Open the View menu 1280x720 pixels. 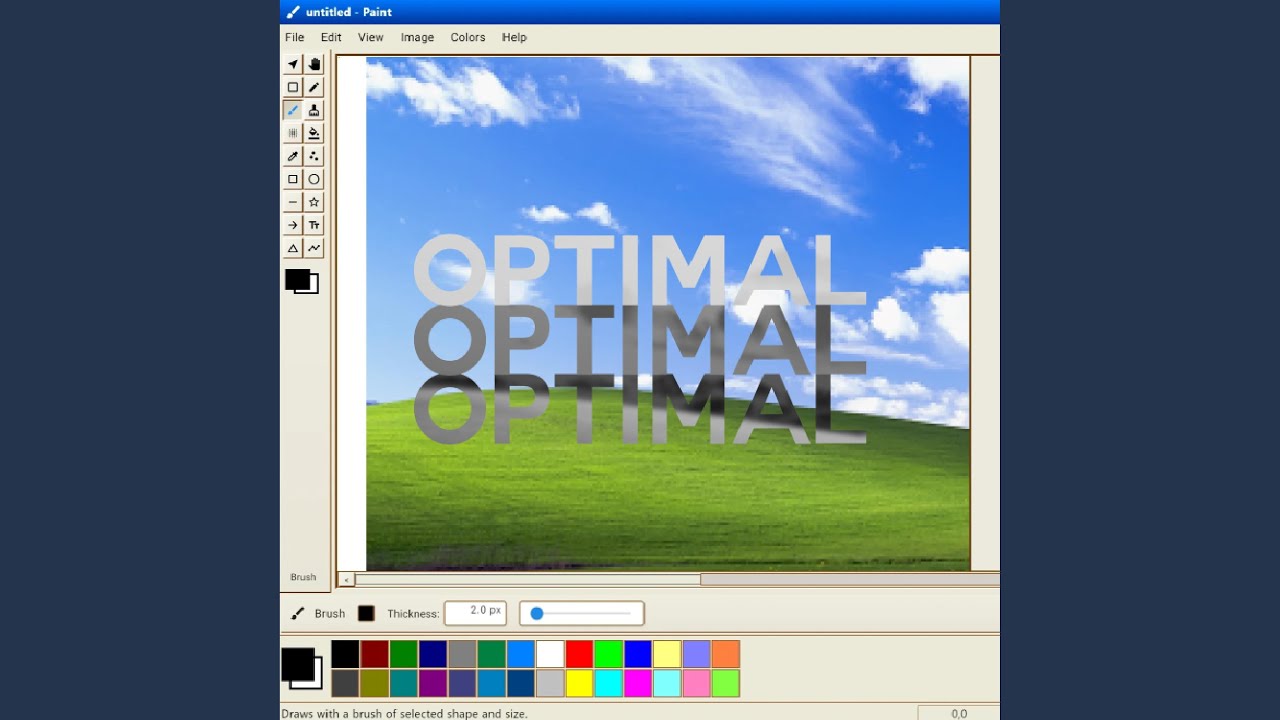tap(371, 37)
